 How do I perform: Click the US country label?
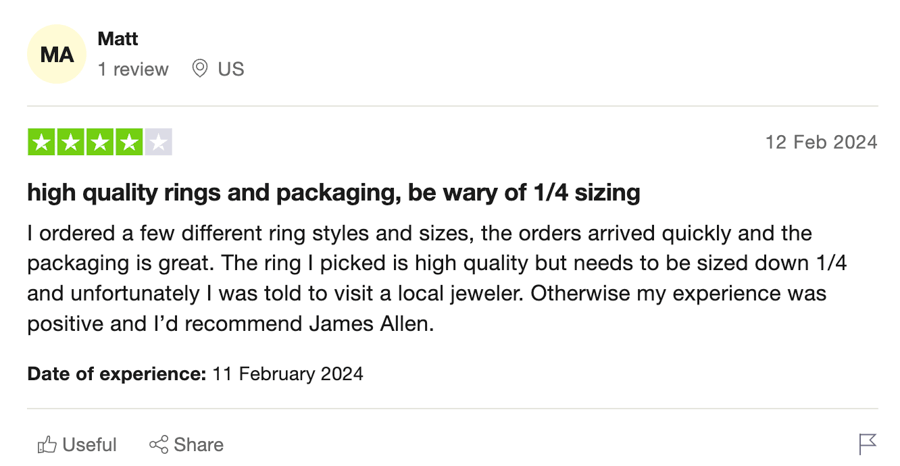click(231, 69)
